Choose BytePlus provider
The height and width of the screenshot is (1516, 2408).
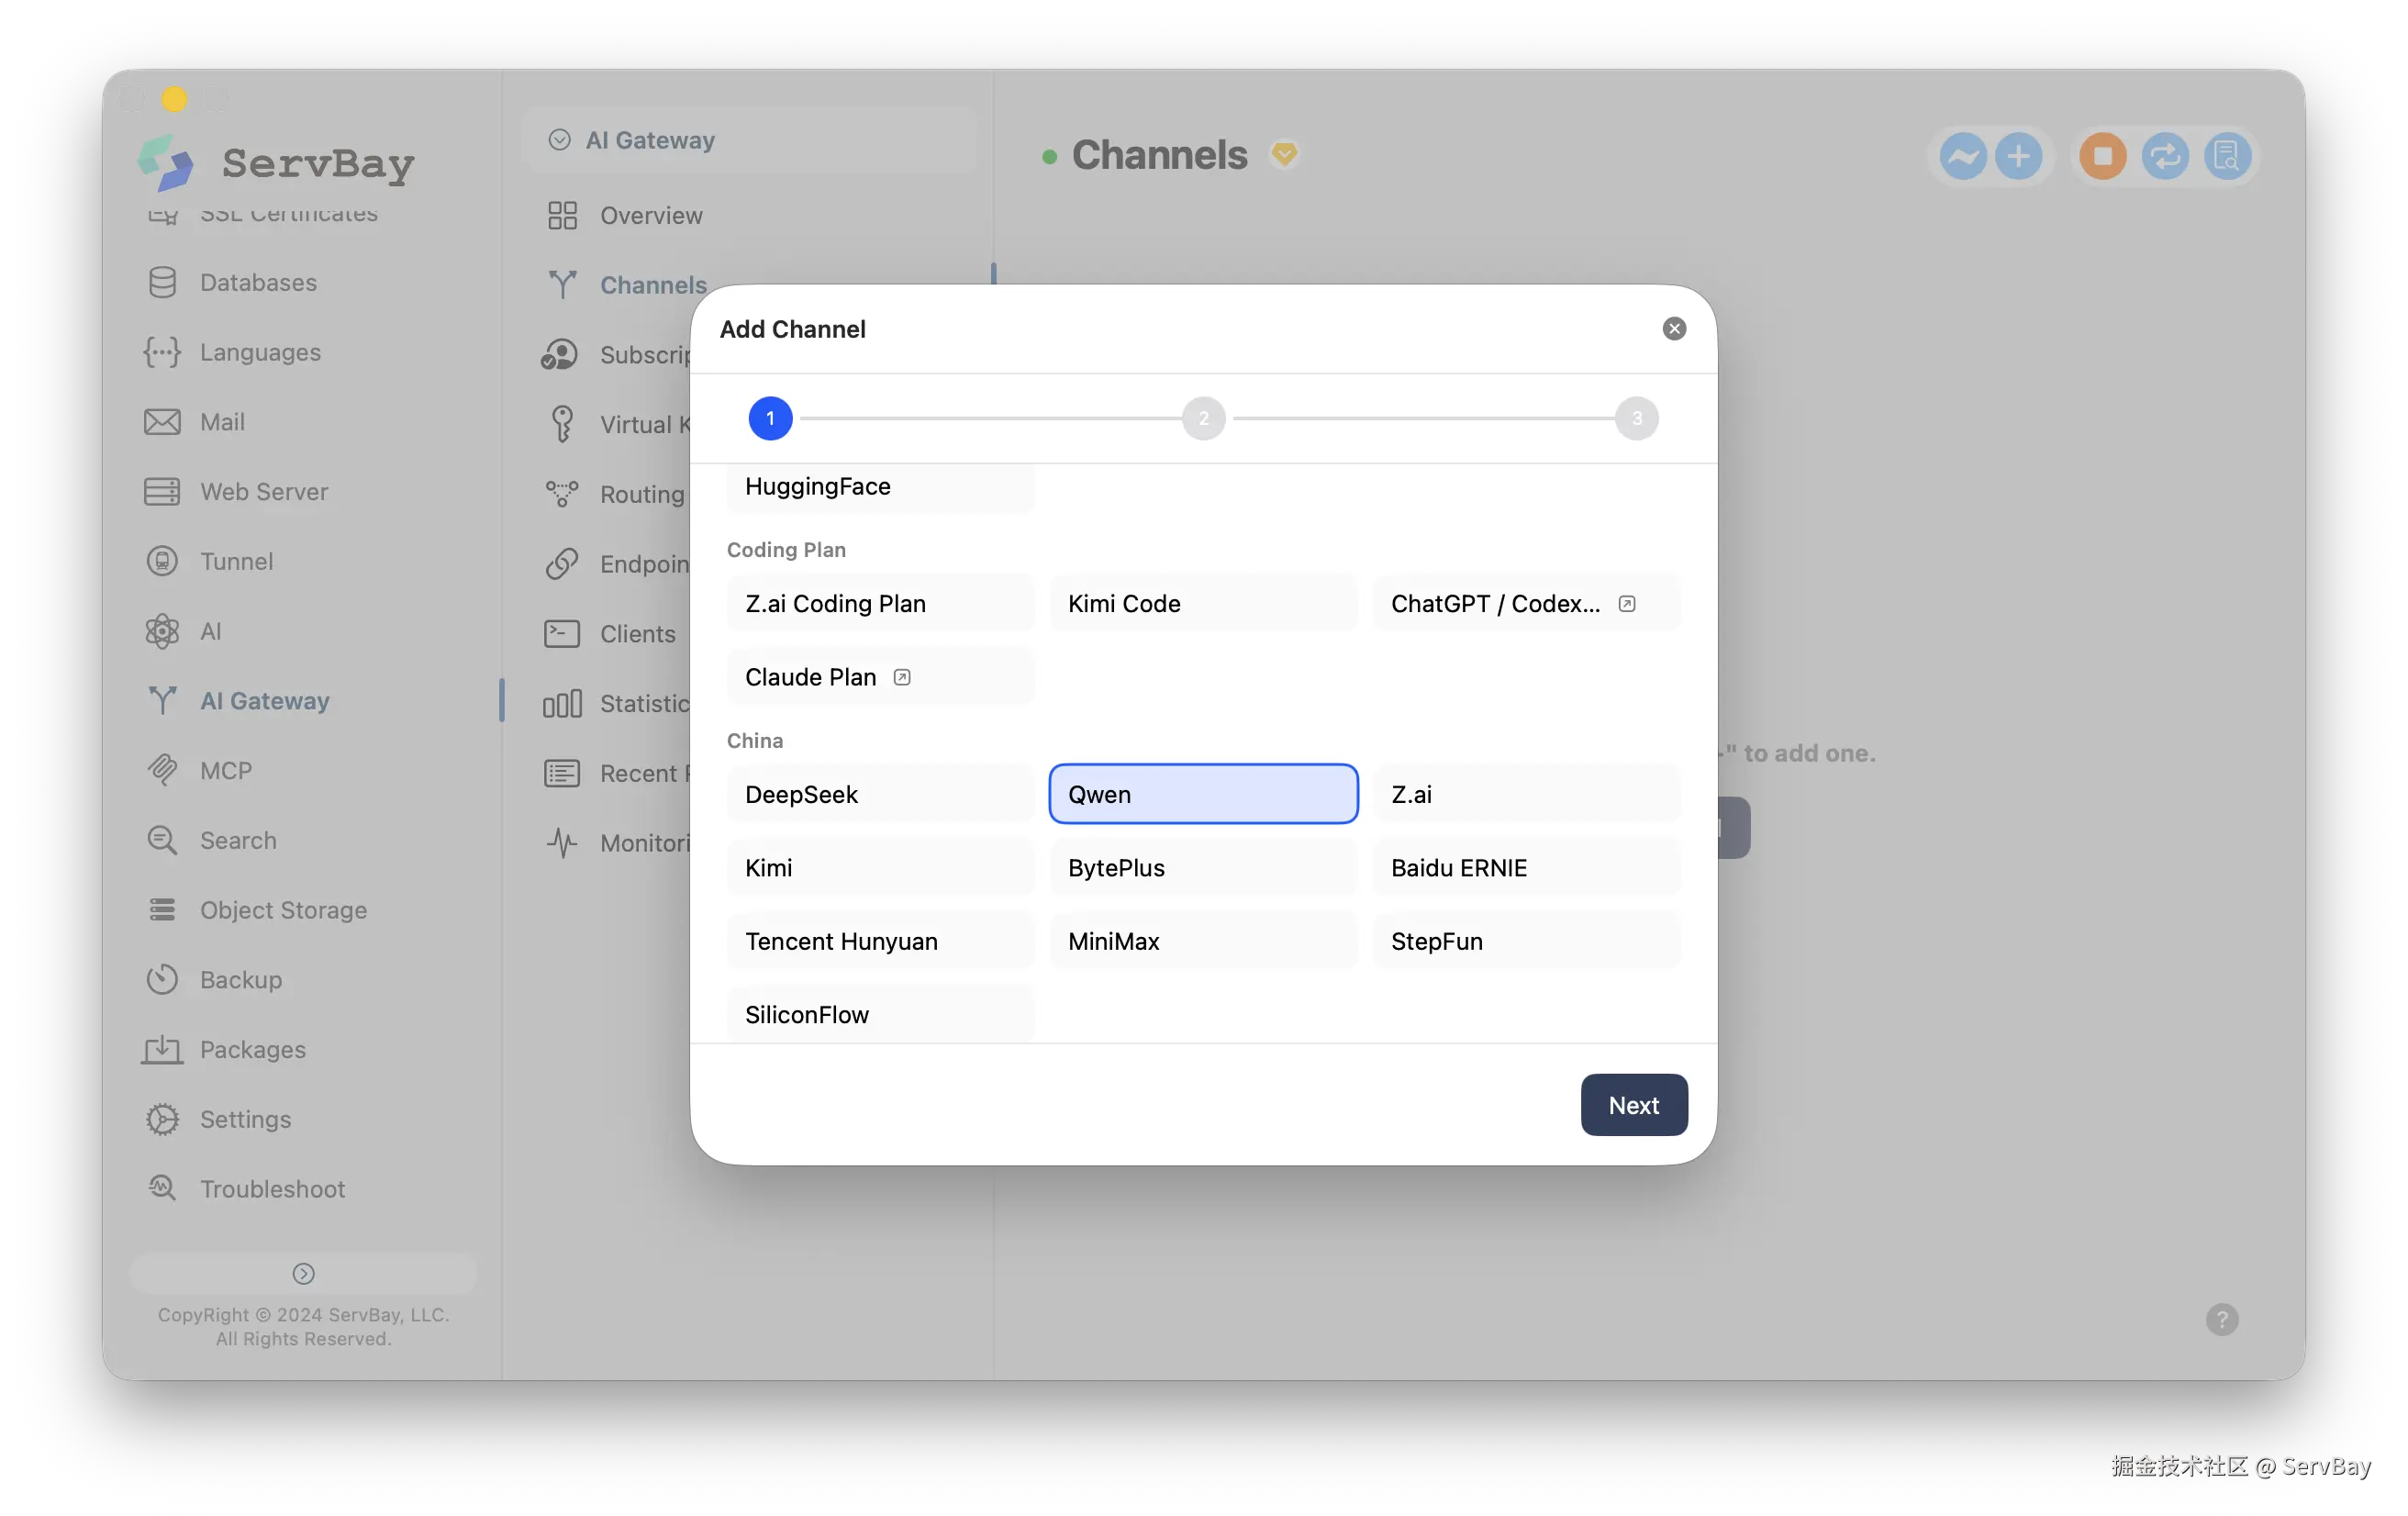click(x=1203, y=868)
